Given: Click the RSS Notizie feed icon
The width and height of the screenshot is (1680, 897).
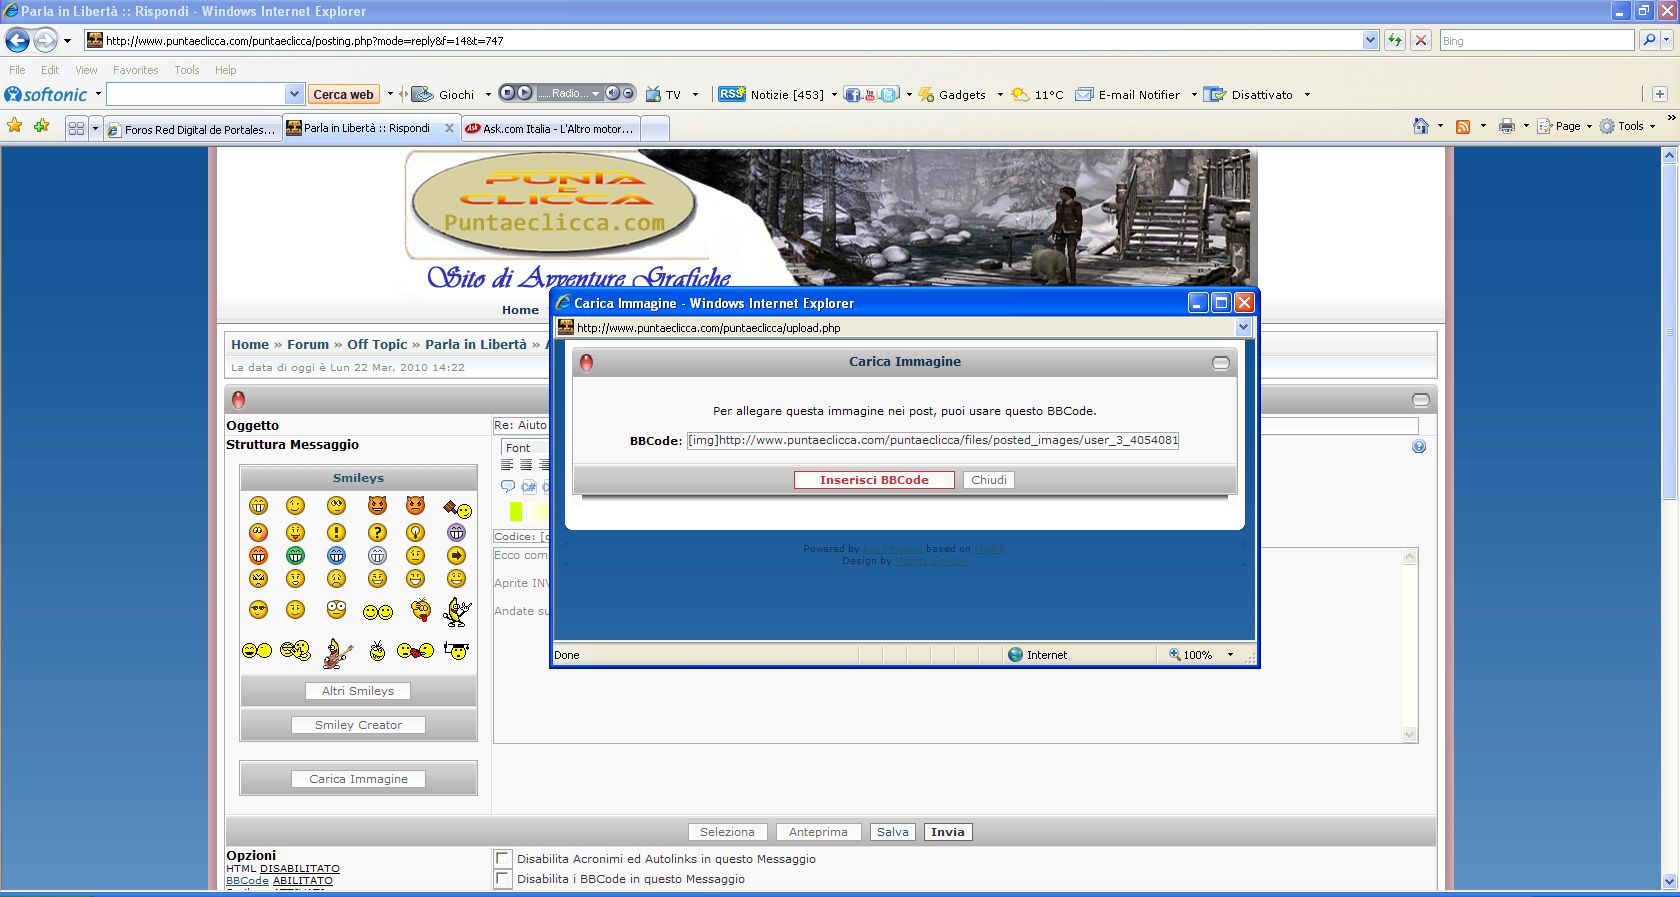Looking at the screenshot, I should pos(731,94).
